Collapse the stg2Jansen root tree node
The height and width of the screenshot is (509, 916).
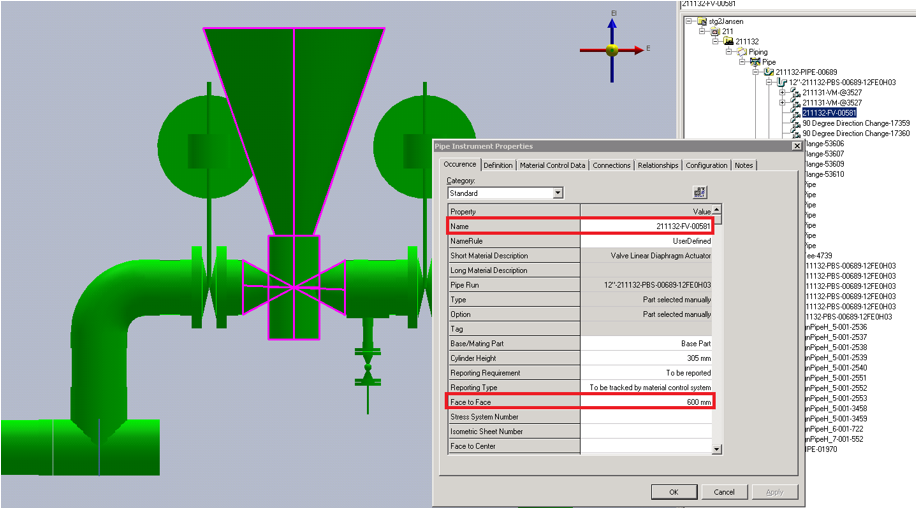click(x=688, y=21)
